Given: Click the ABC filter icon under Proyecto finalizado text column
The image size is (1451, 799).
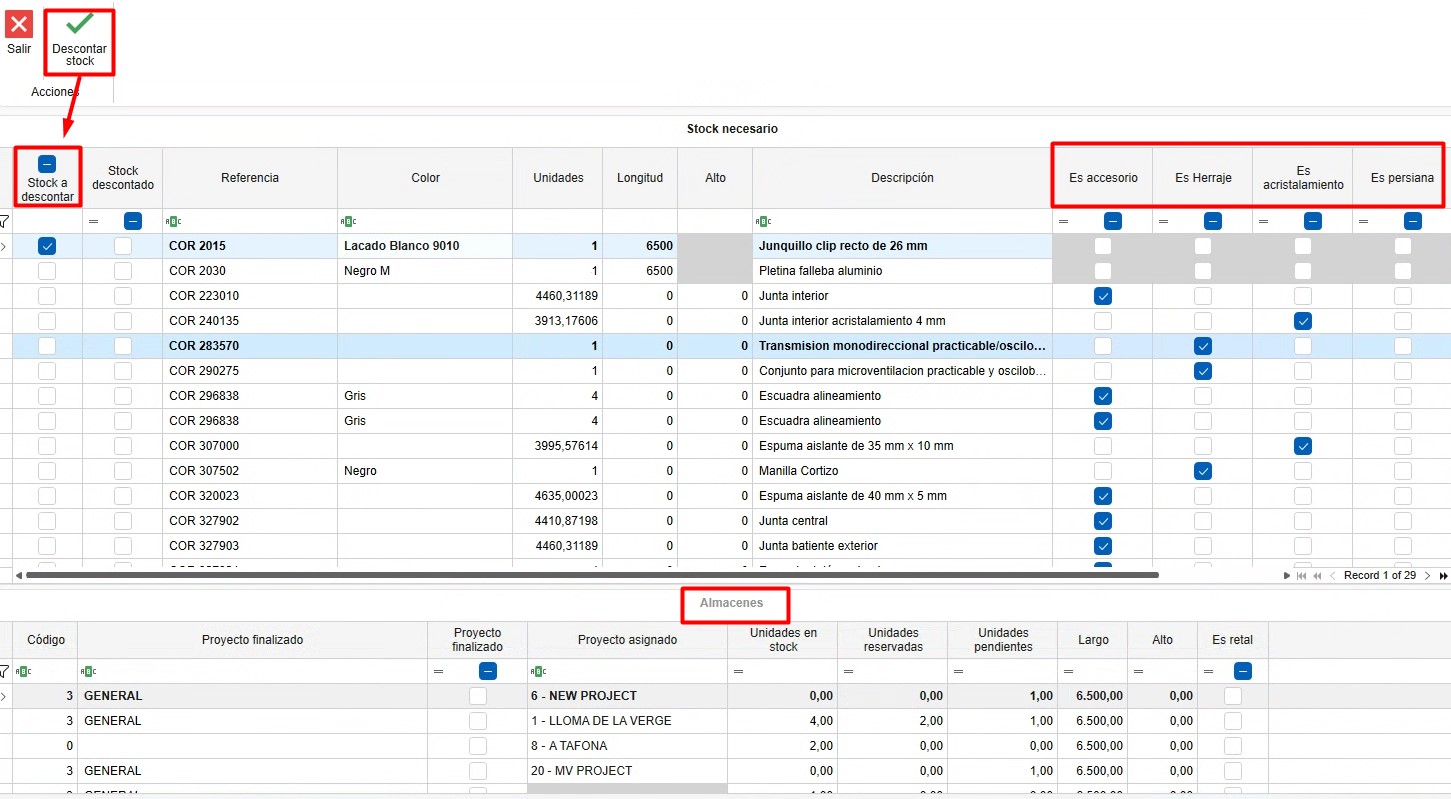Looking at the screenshot, I should 90,671.
